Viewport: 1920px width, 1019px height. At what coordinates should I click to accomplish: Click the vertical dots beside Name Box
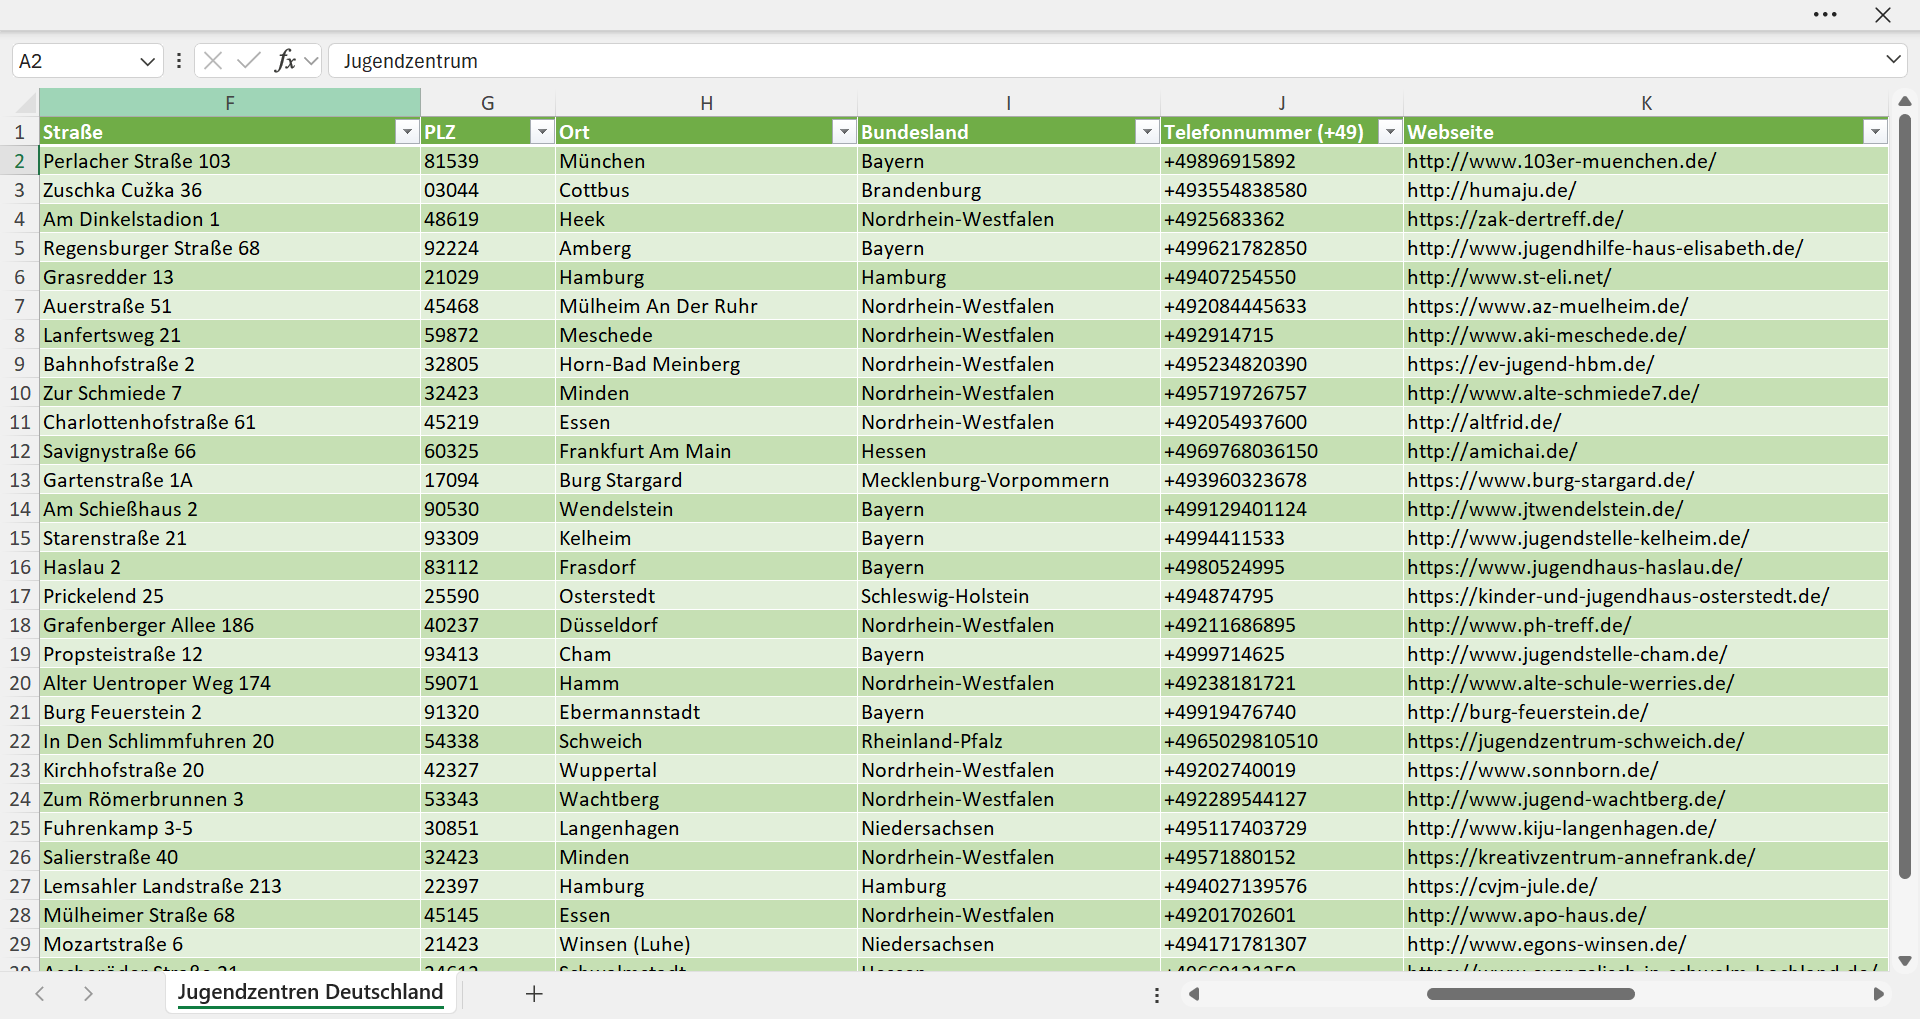coord(179,61)
